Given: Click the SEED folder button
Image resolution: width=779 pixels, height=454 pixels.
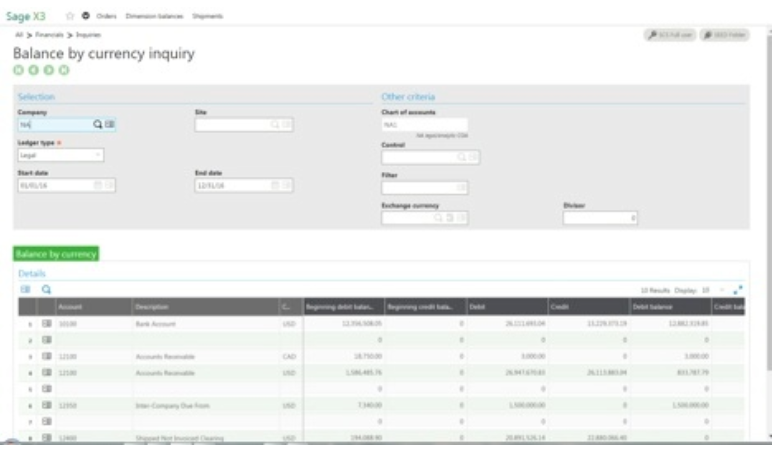Looking at the screenshot, I should coord(725,35).
